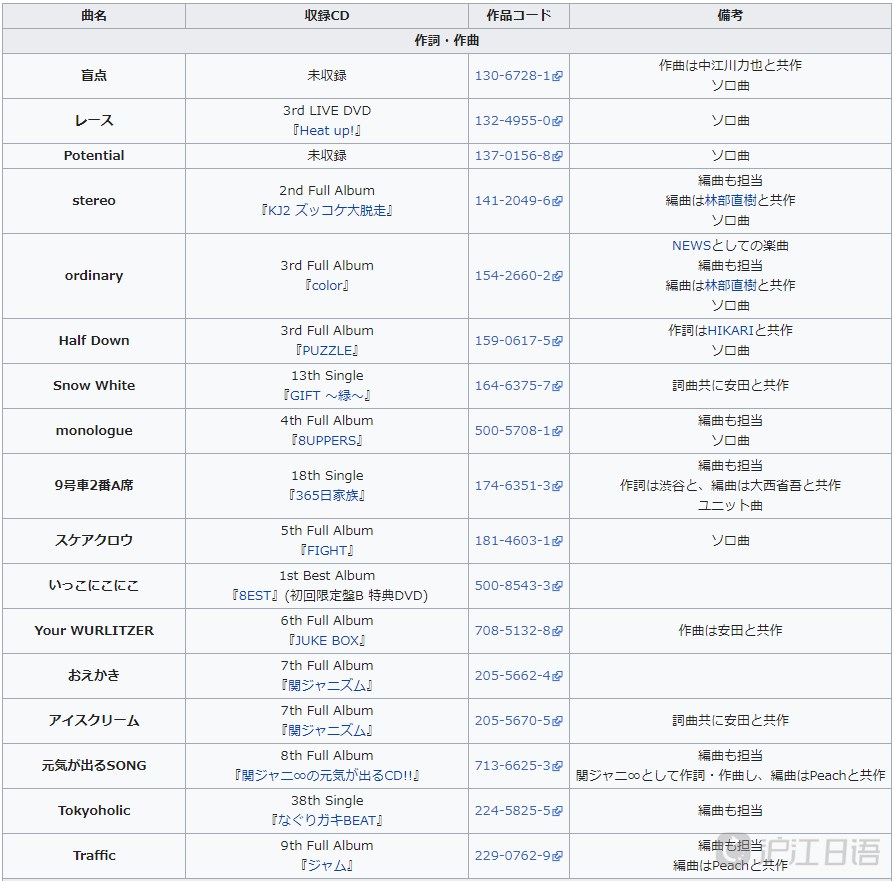Open the 『KJ2 ズッコケ大脱走』 album link
Image resolution: width=894 pixels, height=881 pixels.
pos(327,210)
